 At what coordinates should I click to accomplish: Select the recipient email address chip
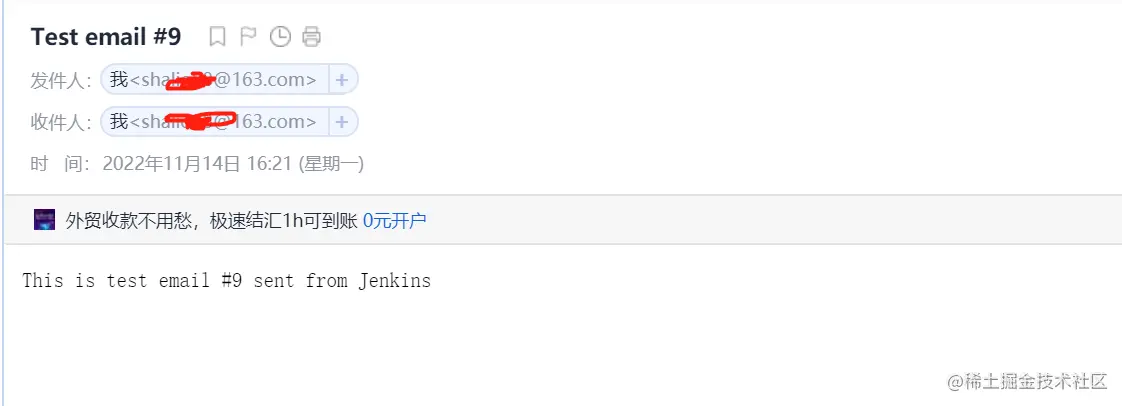pyautogui.click(x=215, y=122)
